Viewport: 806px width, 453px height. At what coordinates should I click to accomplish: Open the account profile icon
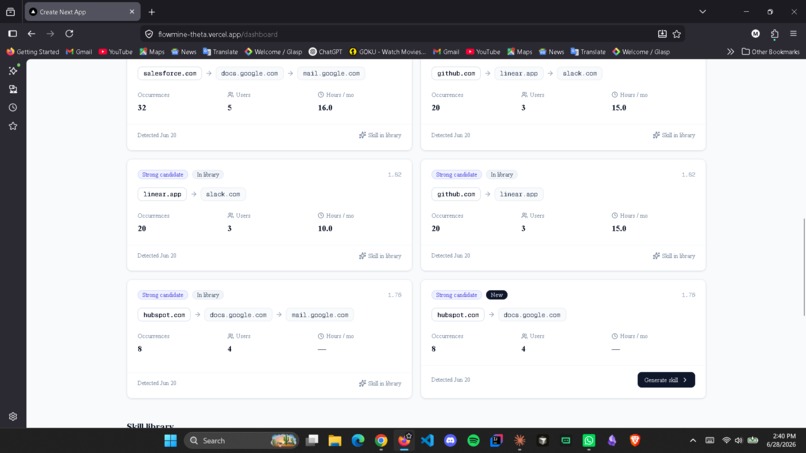click(755, 34)
